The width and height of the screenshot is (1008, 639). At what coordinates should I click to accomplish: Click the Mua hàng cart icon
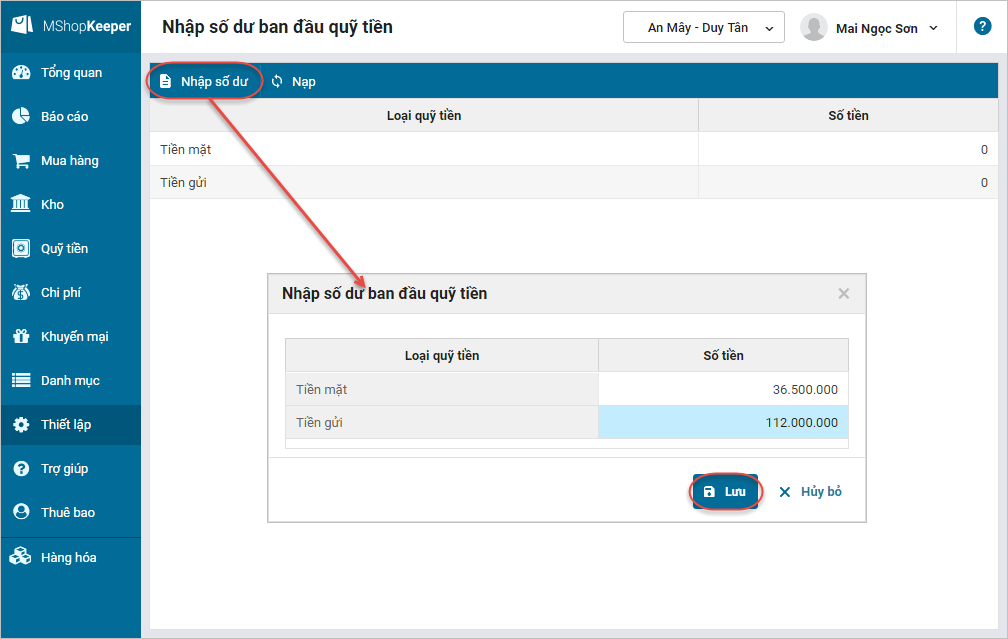pos(21,161)
